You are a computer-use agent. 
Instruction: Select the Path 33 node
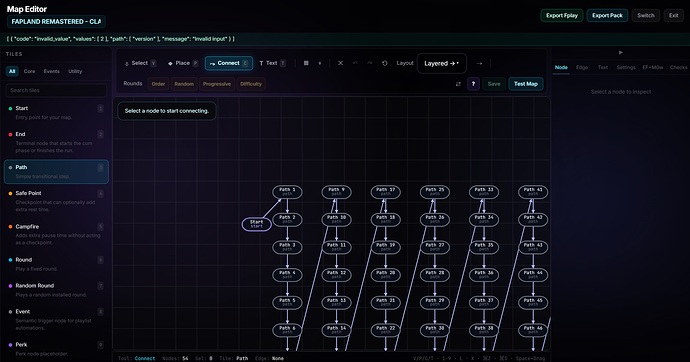pyautogui.click(x=484, y=192)
